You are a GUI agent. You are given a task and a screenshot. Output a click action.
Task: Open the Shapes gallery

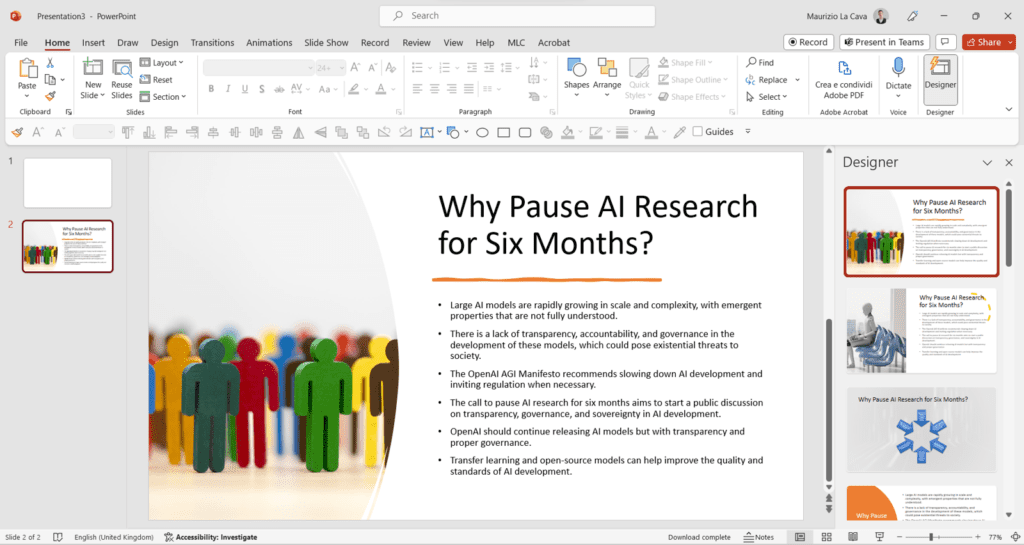576,78
